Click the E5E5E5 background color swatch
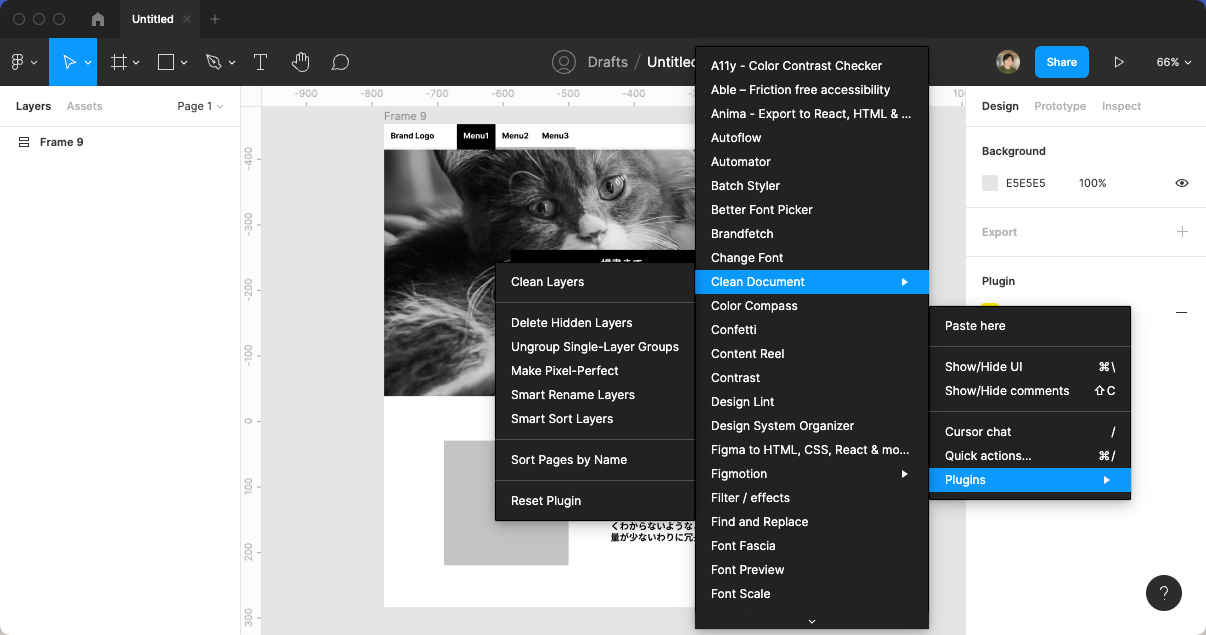This screenshot has height=635, width=1206. pos(990,183)
